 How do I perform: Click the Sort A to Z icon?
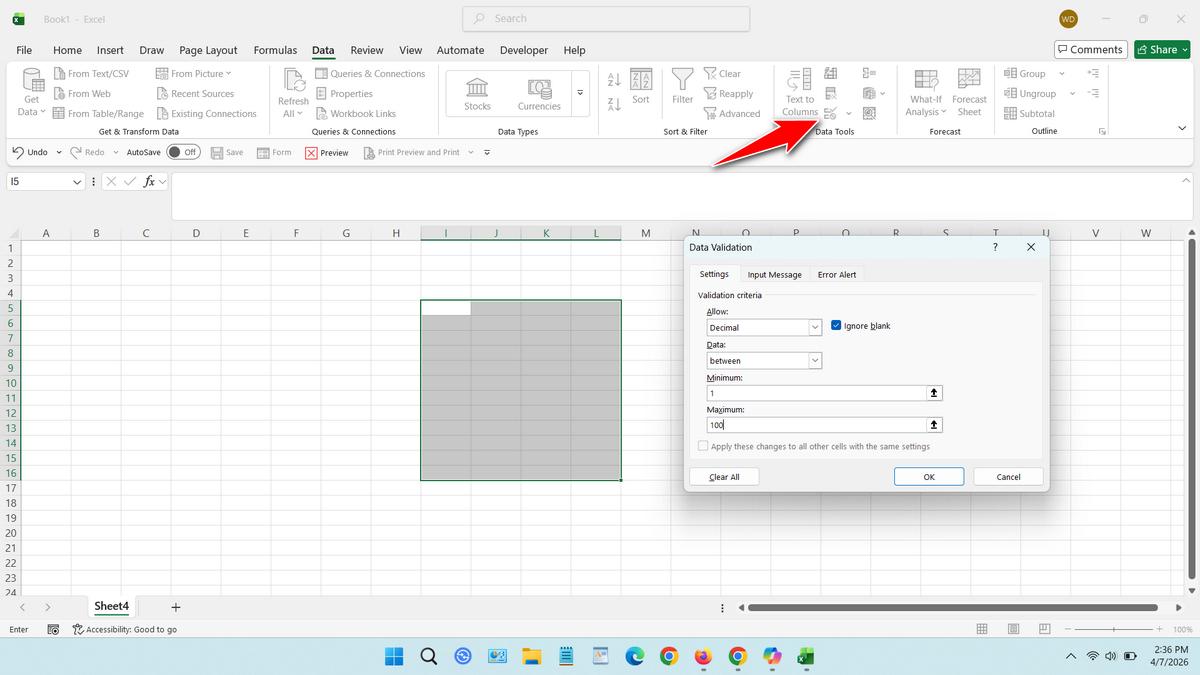point(614,80)
